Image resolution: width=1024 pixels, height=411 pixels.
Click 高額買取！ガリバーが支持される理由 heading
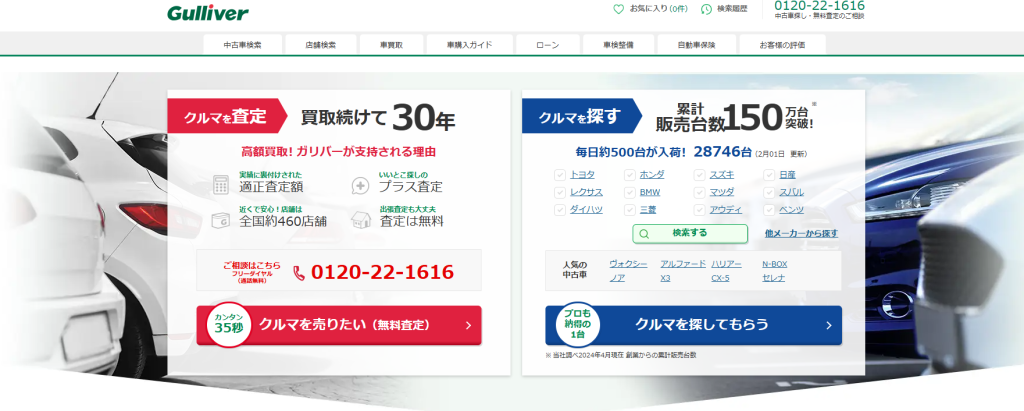pyautogui.click(x=338, y=152)
